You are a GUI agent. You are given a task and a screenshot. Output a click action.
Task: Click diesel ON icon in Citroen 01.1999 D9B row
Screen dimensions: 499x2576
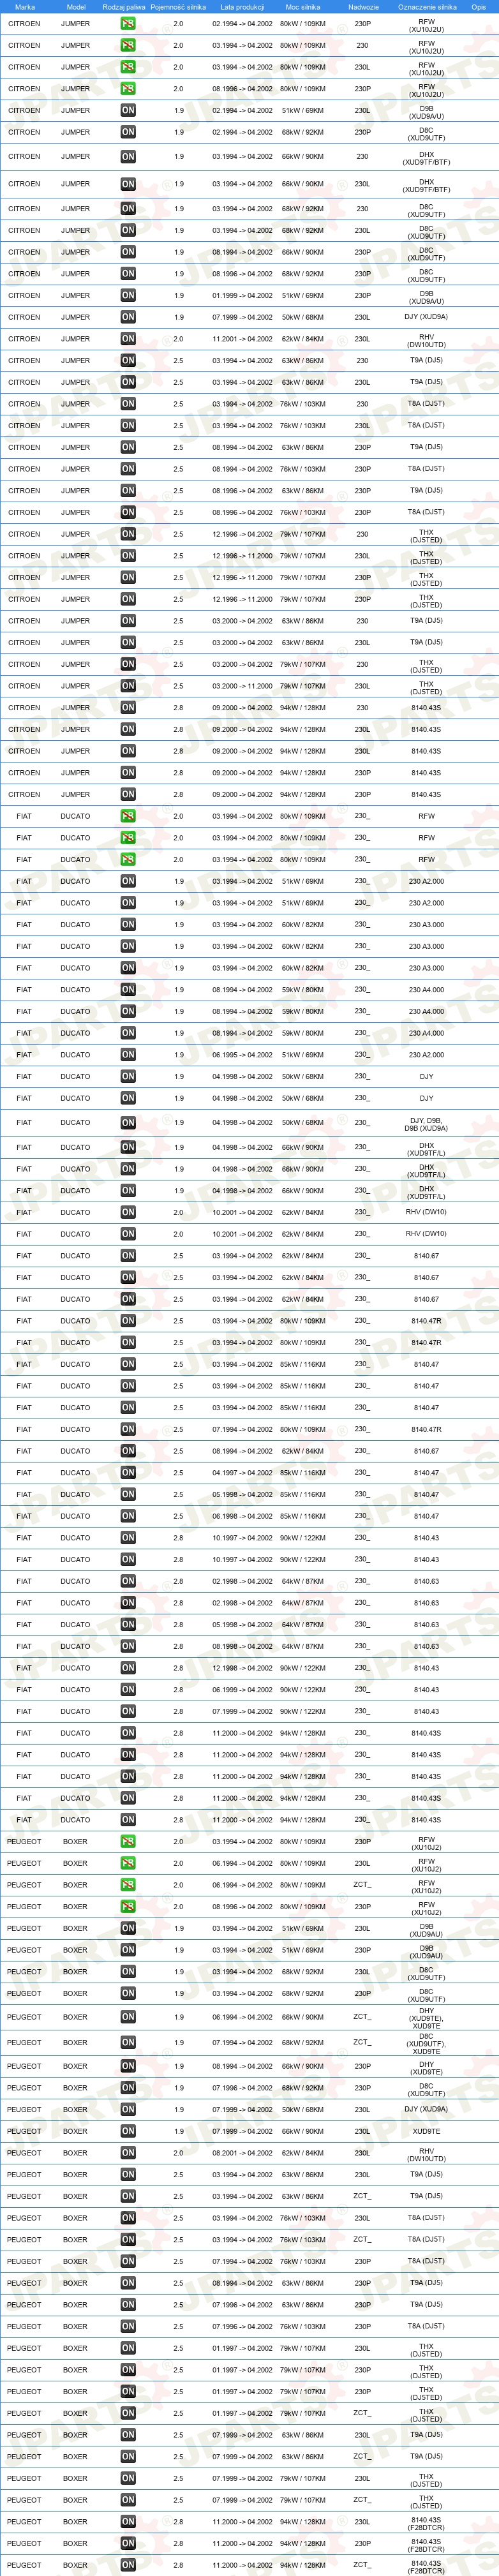[x=128, y=295]
